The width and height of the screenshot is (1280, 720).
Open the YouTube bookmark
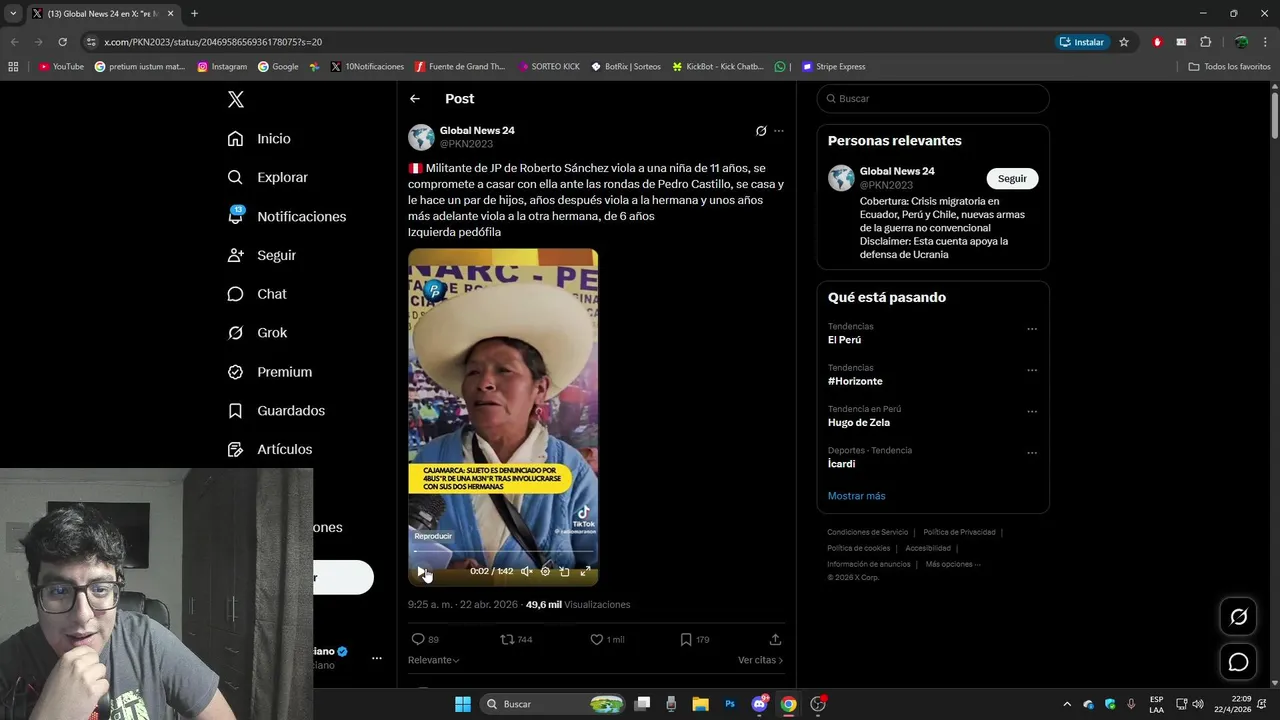(61, 67)
